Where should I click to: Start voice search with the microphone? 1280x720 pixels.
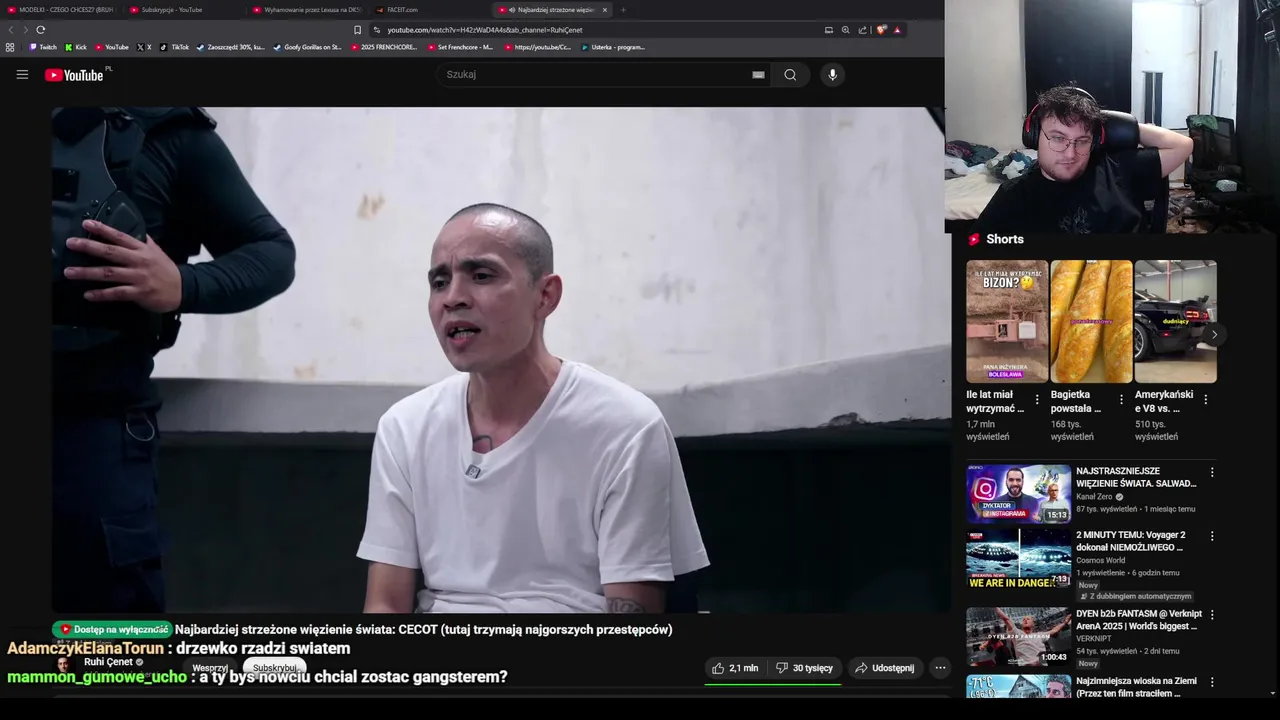832,74
